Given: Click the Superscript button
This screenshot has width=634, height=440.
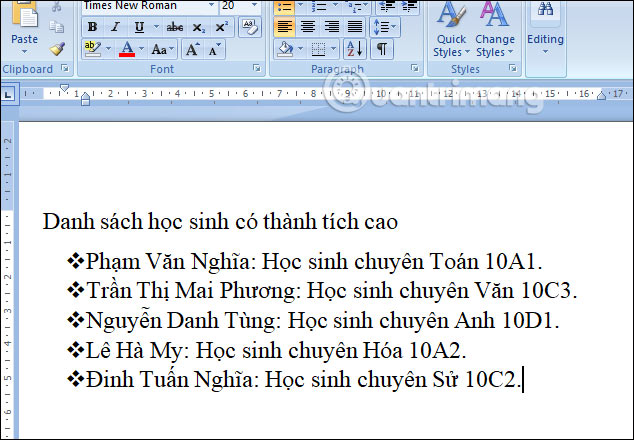Looking at the screenshot, I should click(221, 28).
